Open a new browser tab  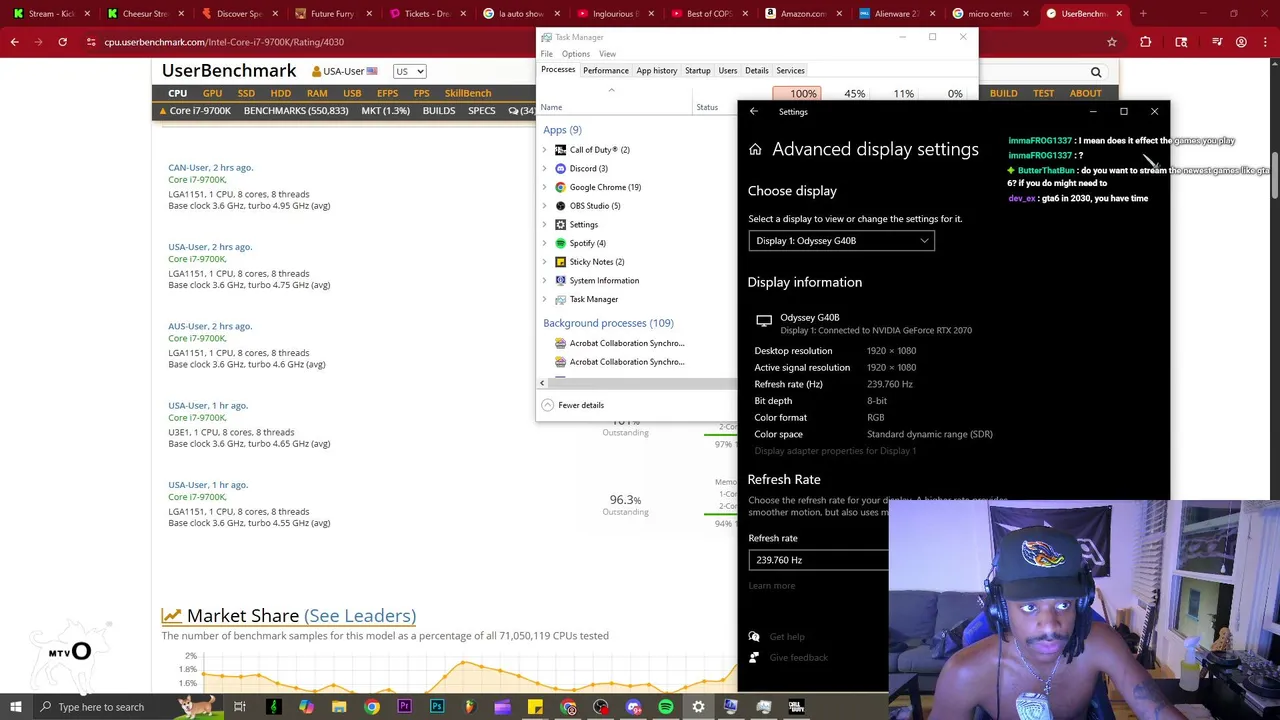pyautogui.click(x=1143, y=14)
